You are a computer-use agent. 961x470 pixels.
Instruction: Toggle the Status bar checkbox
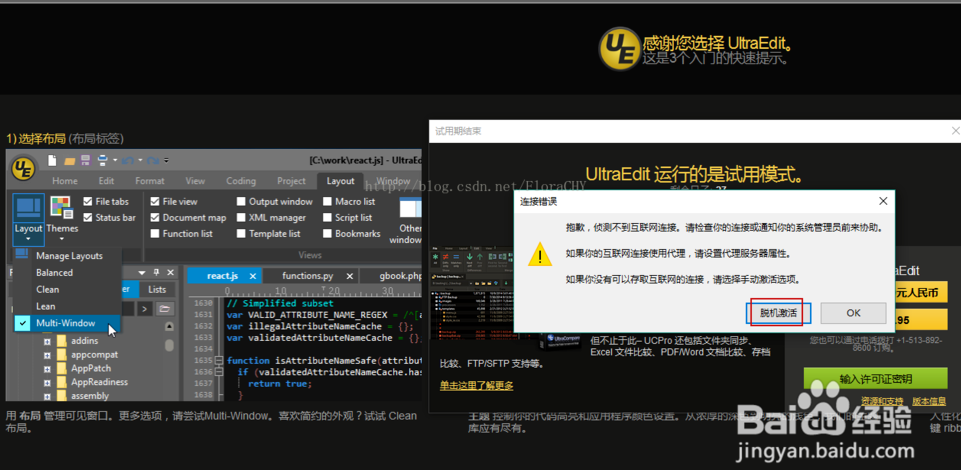coord(88,217)
